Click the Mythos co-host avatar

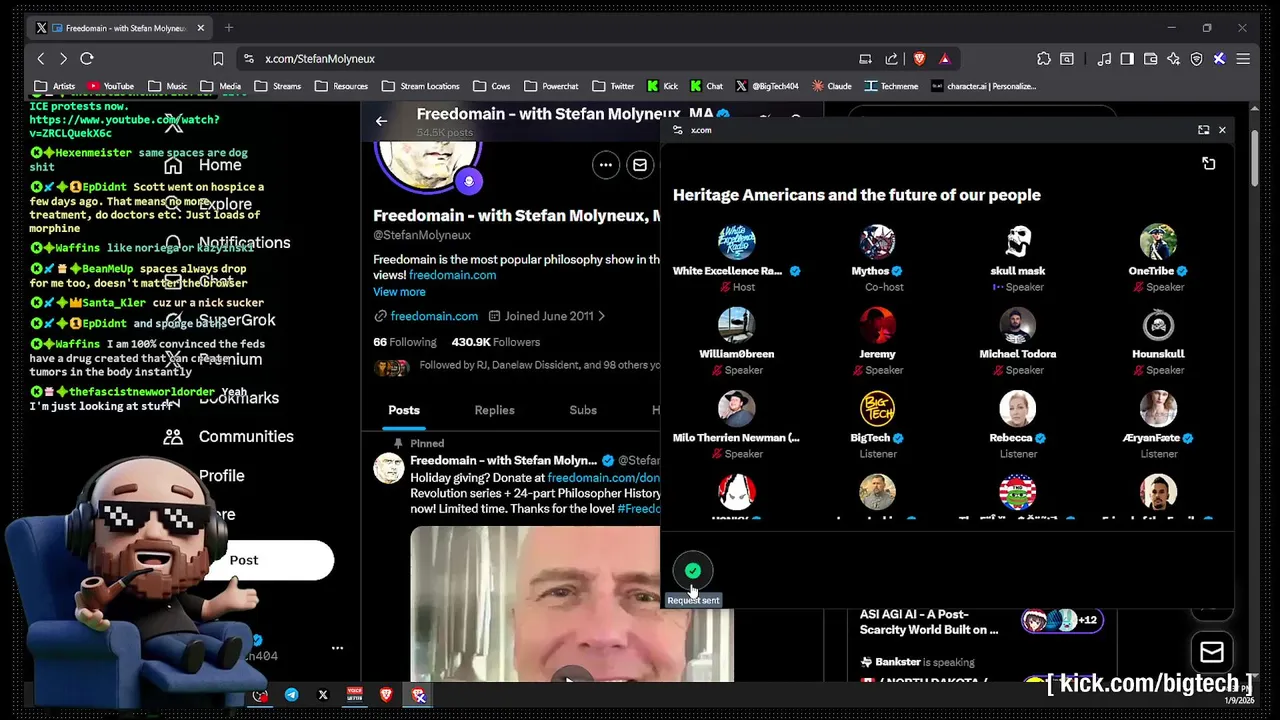[877, 241]
